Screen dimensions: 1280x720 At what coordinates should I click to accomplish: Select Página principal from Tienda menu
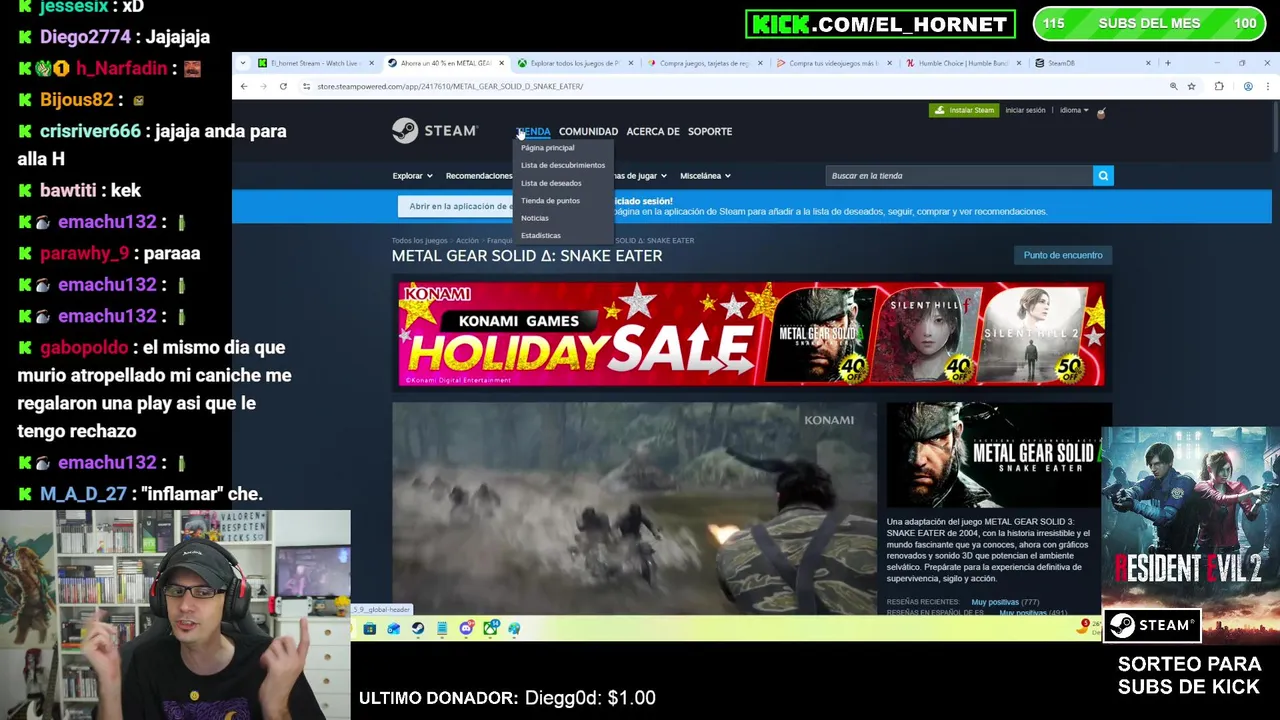tap(548, 148)
